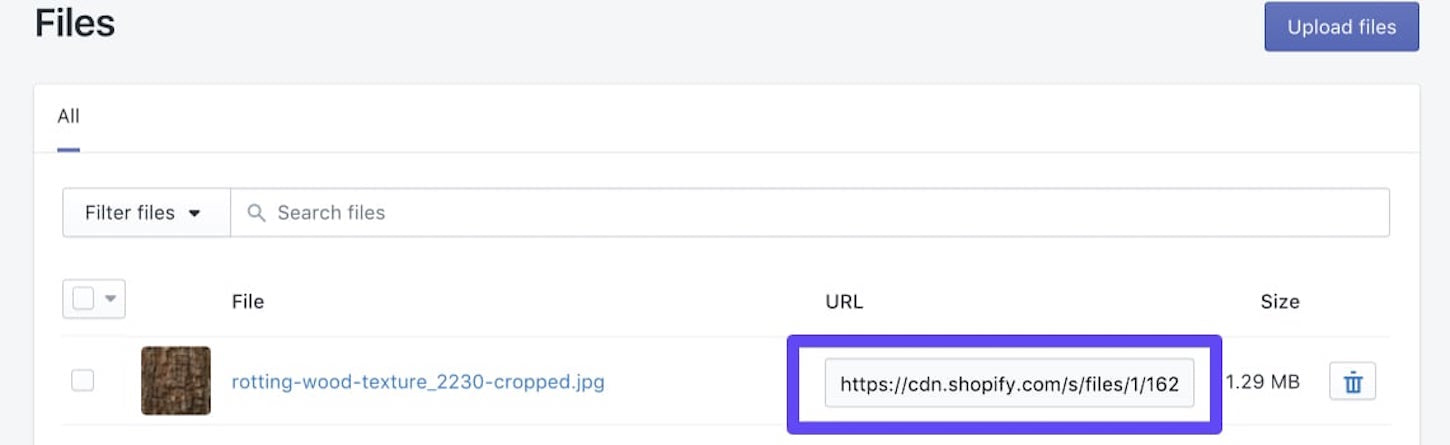Delete the rotting-wood-texture file with trash icon
Image resolution: width=1450 pixels, height=445 pixels.
tap(1352, 382)
